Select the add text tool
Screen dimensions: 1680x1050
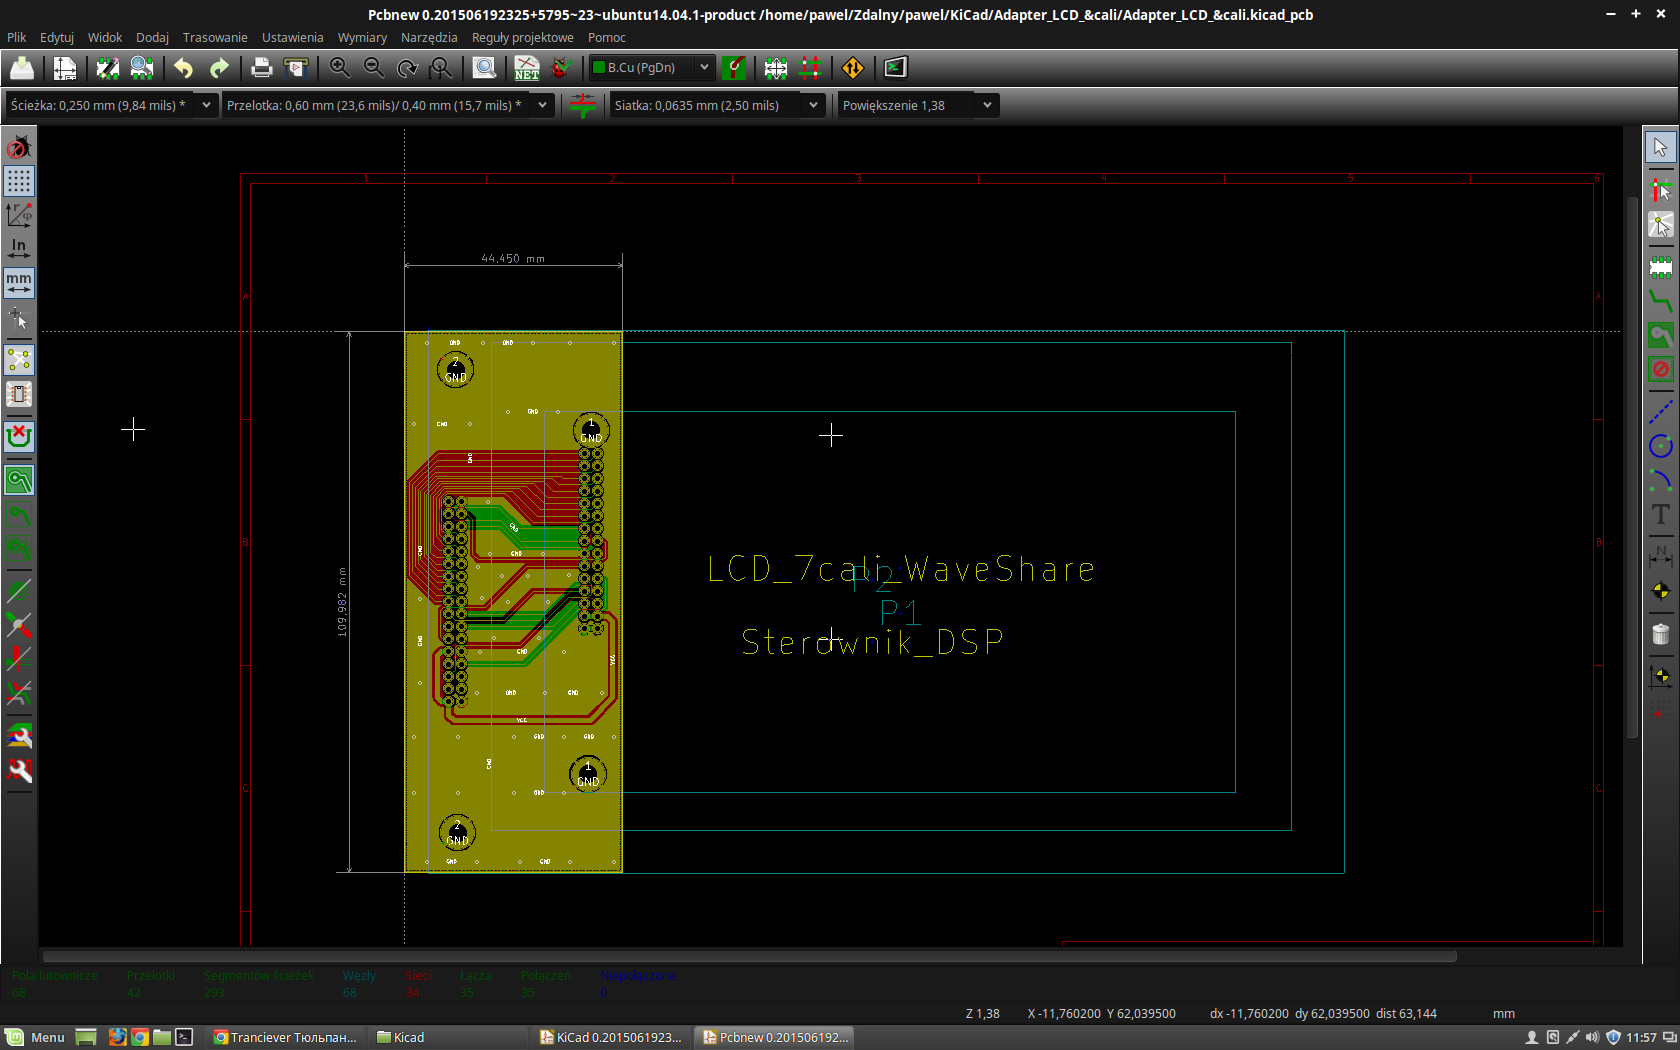tap(1660, 515)
